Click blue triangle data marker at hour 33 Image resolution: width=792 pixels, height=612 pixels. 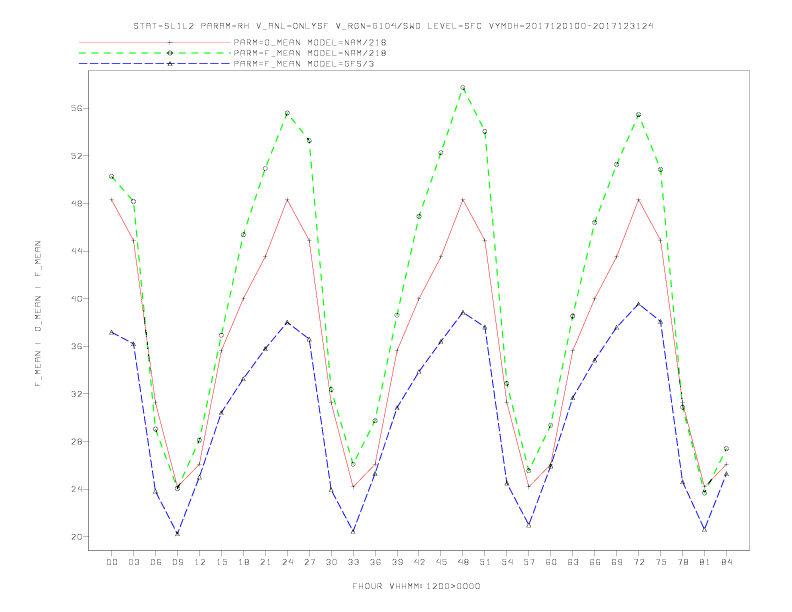pos(353,532)
